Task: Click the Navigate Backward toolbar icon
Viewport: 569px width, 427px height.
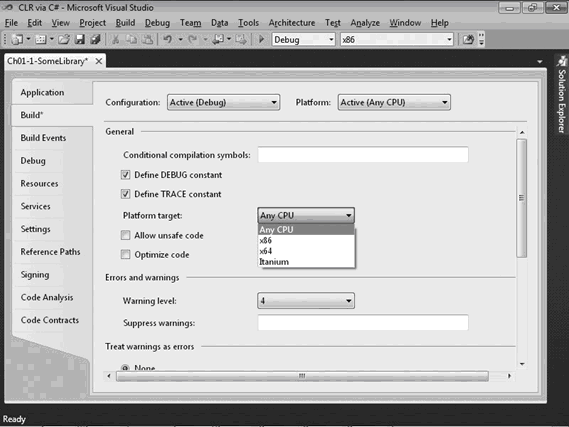Action: pyautogui.click(x=218, y=39)
